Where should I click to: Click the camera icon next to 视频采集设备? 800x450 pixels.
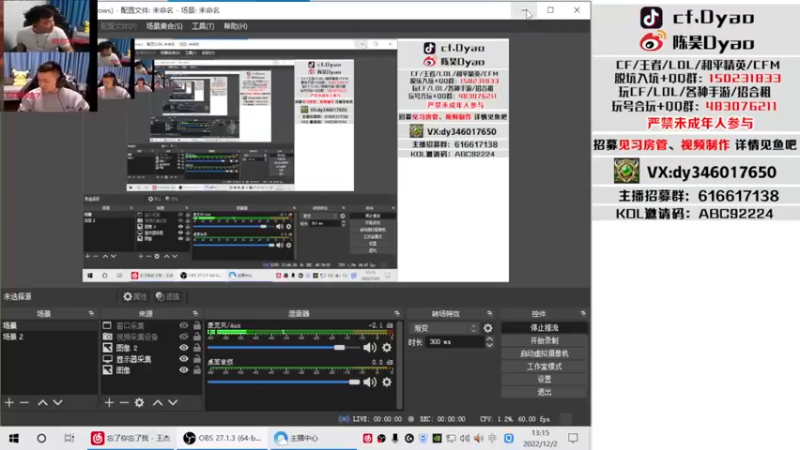point(107,337)
